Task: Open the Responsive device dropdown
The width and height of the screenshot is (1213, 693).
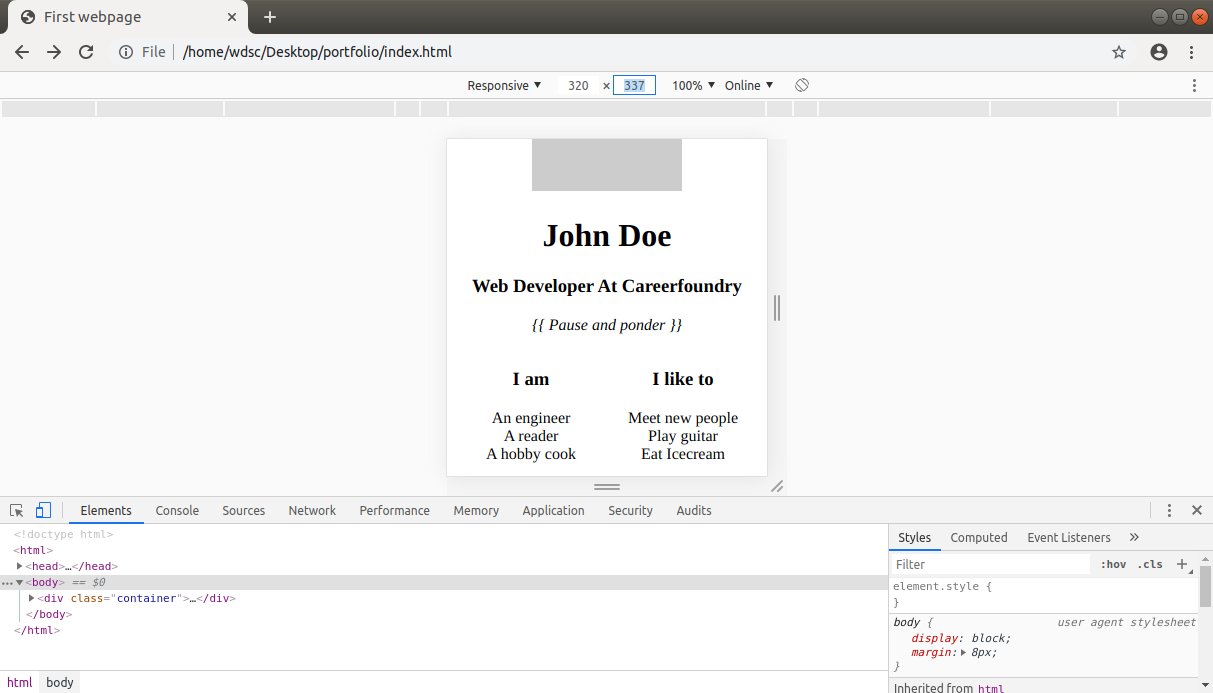Action: pos(504,86)
